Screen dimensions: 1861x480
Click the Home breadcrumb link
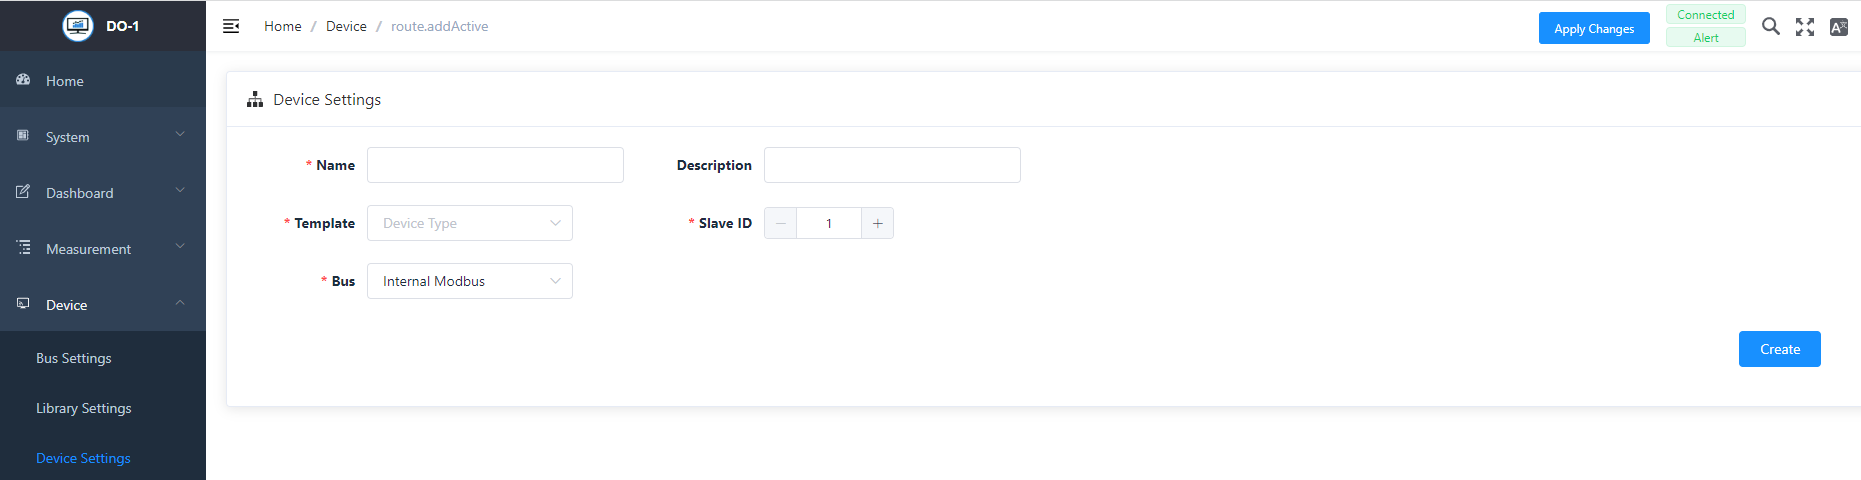[283, 26]
